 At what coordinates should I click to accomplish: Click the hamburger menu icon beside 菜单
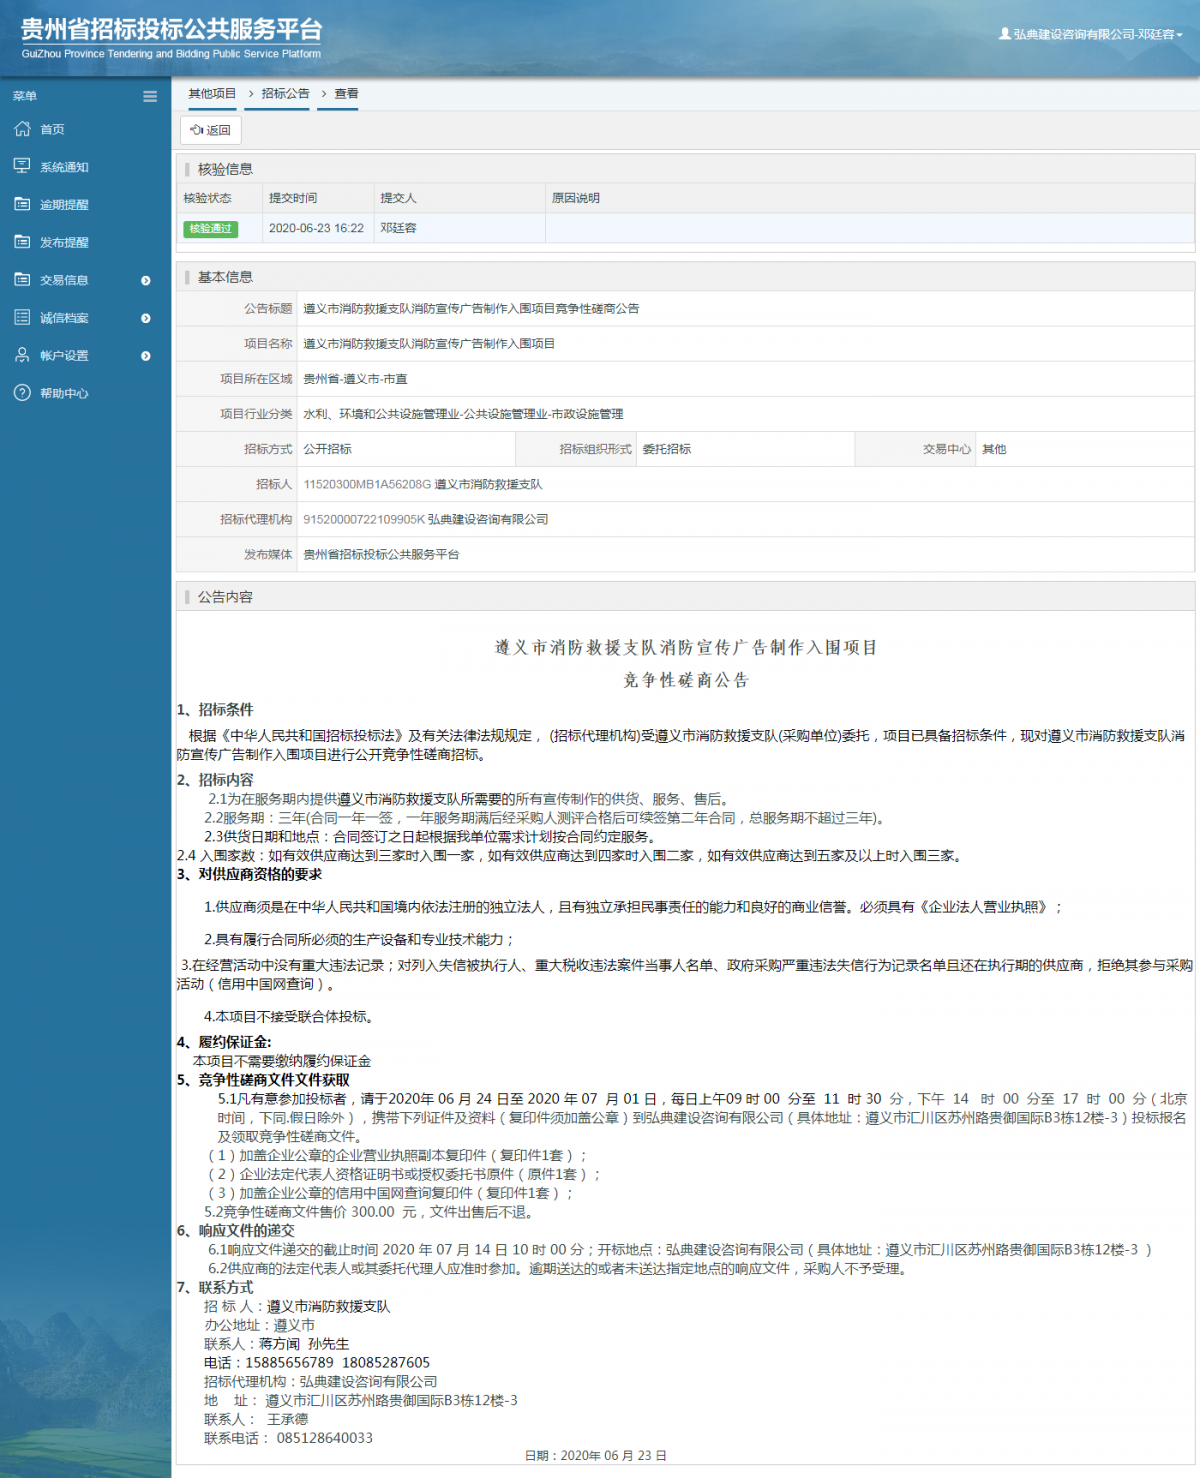click(150, 96)
